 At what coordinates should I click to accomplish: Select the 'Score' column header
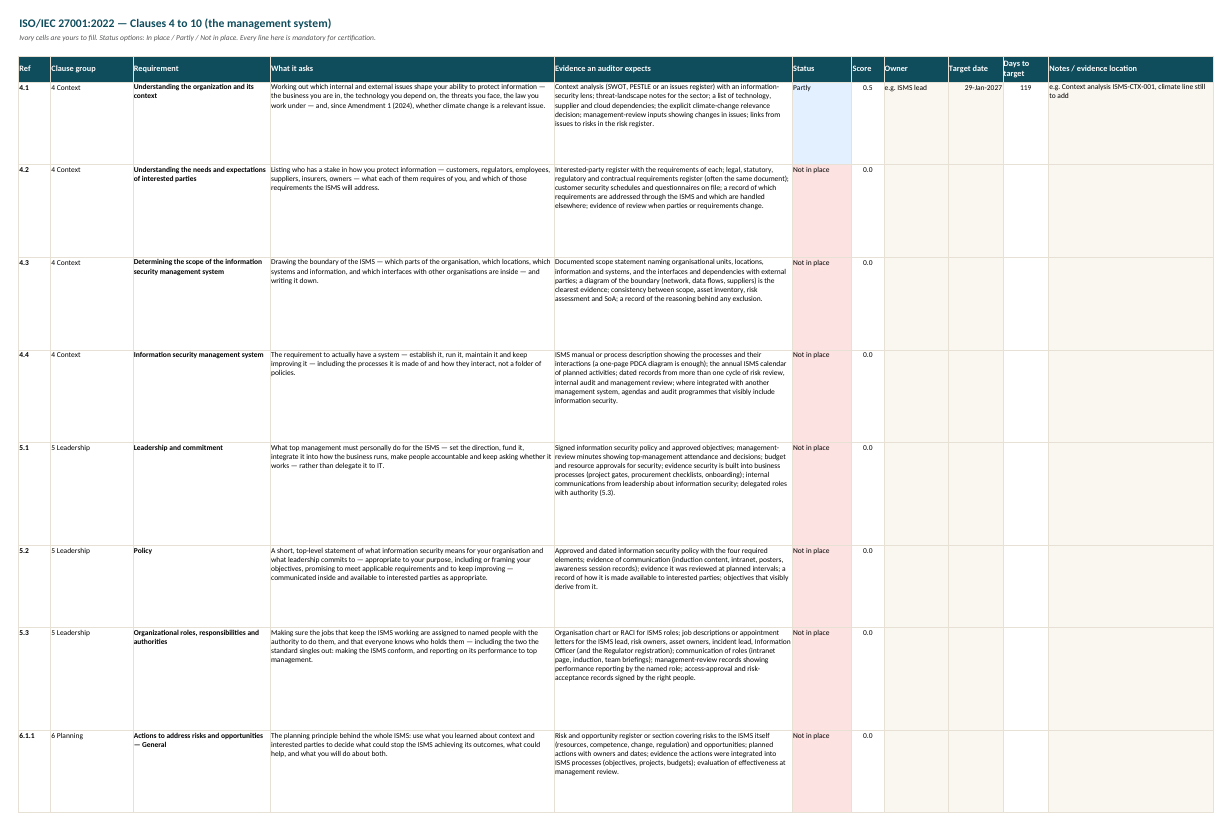(867, 69)
